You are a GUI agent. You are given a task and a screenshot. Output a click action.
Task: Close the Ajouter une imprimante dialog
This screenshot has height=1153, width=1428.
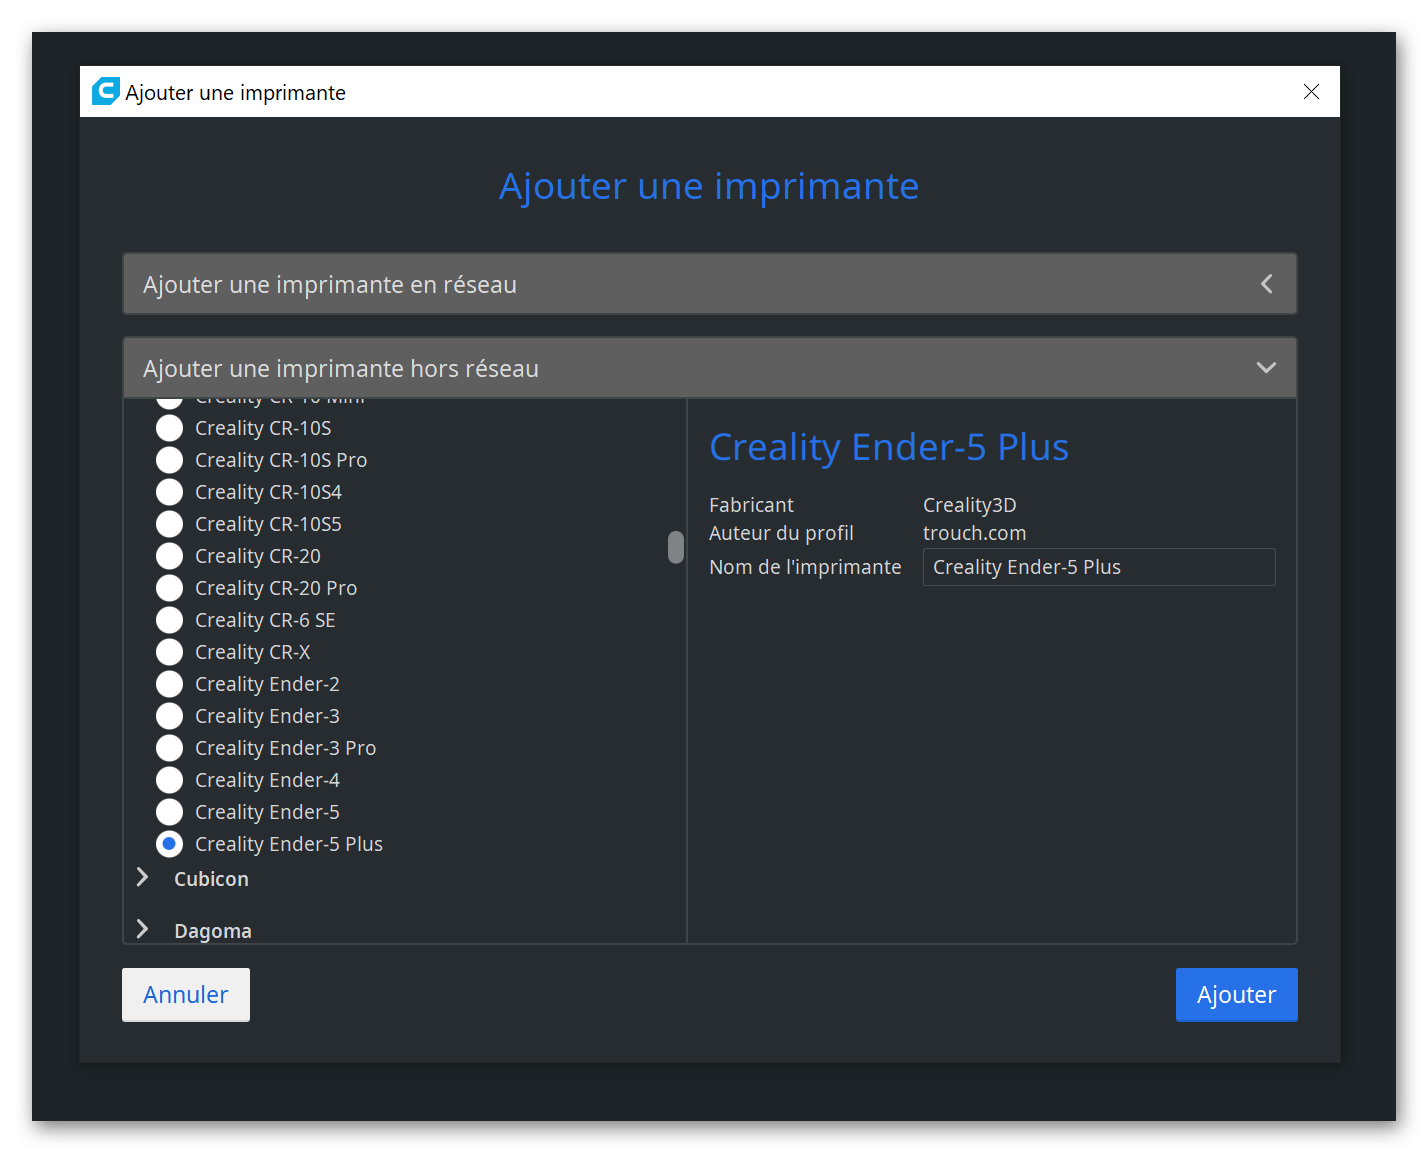1311,91
